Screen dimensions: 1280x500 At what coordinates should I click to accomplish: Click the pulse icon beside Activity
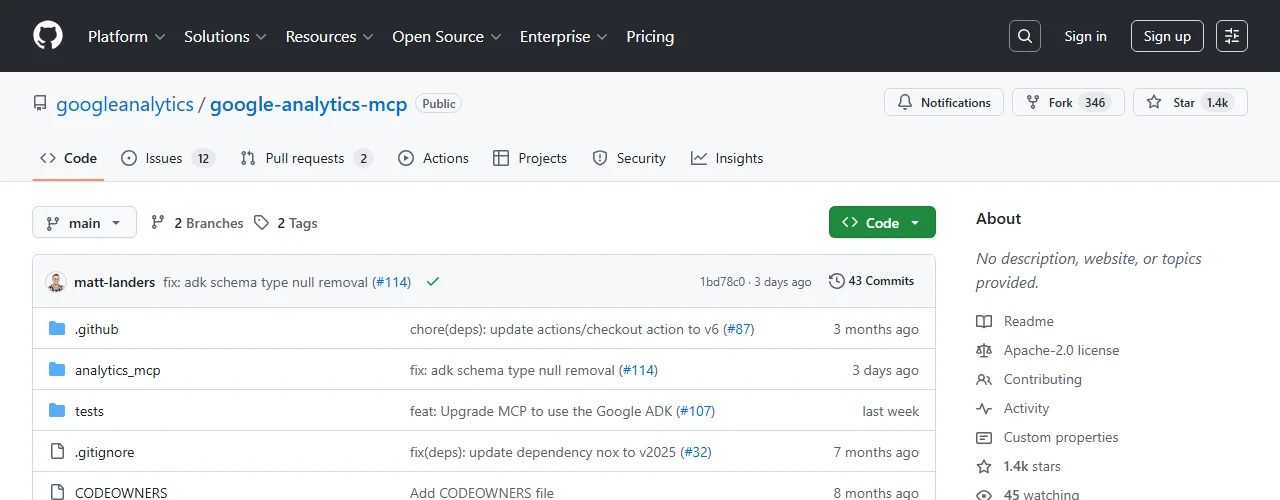click(984, 408)
